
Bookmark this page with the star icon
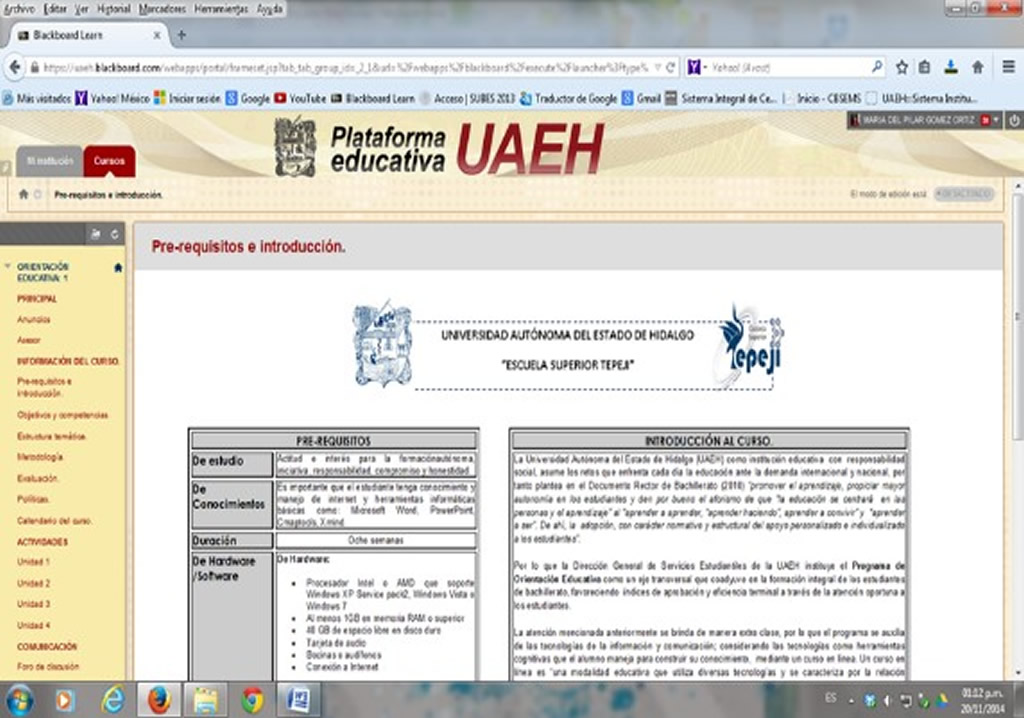(x=902, y=67)
